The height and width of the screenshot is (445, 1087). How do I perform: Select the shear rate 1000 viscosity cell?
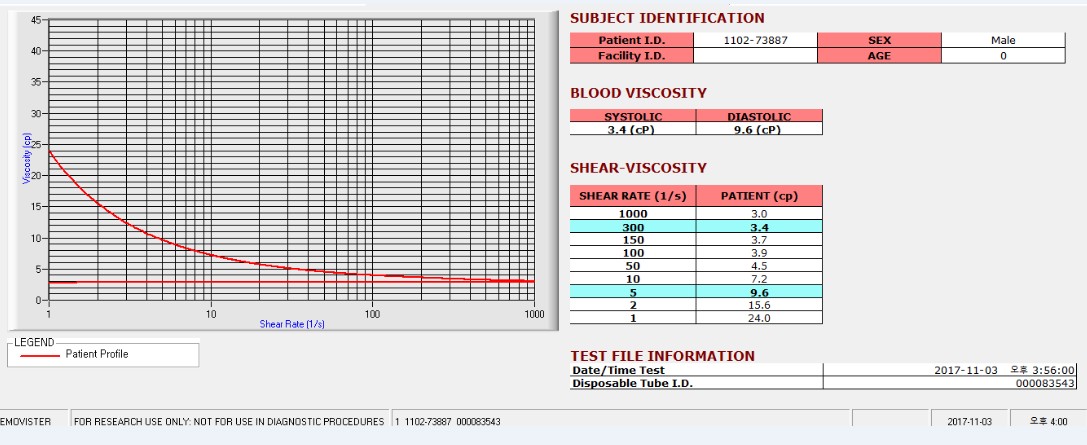click(x=759, y=213)
